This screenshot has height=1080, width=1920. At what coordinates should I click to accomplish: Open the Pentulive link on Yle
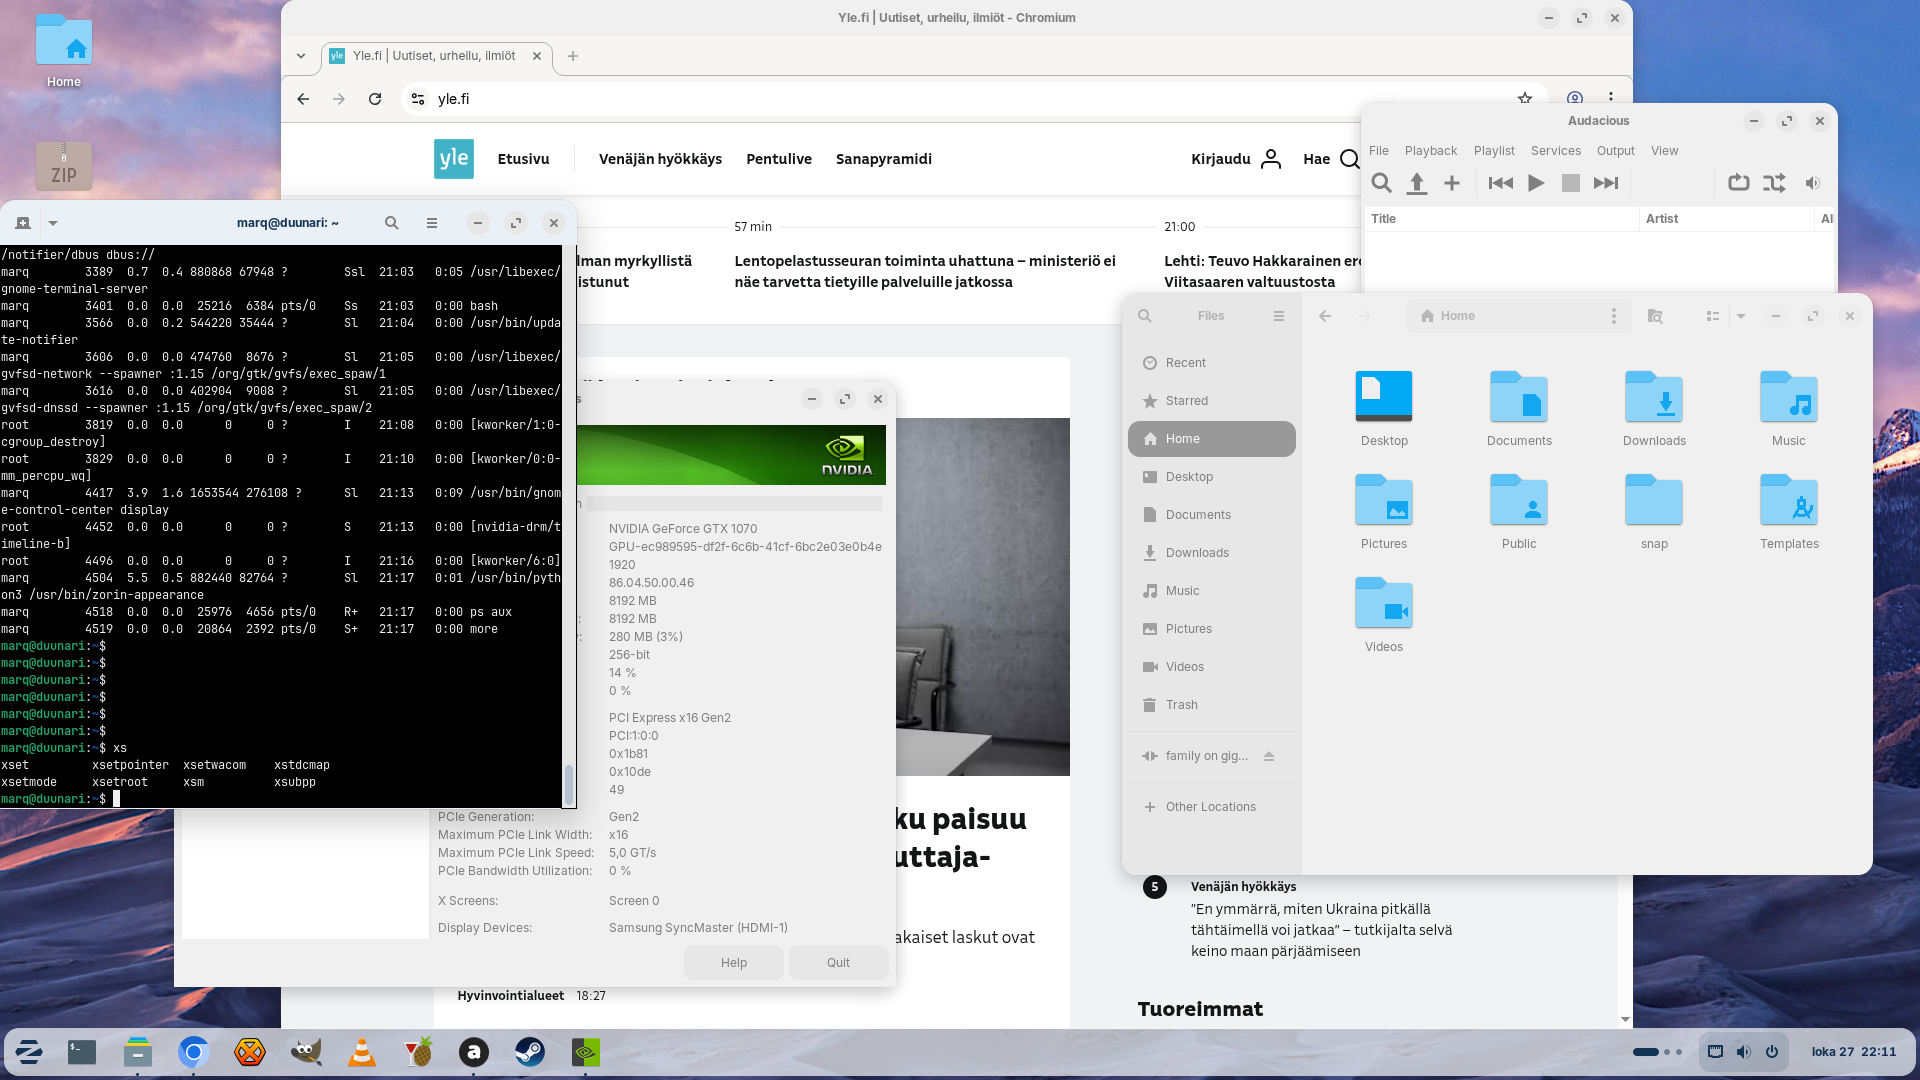point(778,159)
